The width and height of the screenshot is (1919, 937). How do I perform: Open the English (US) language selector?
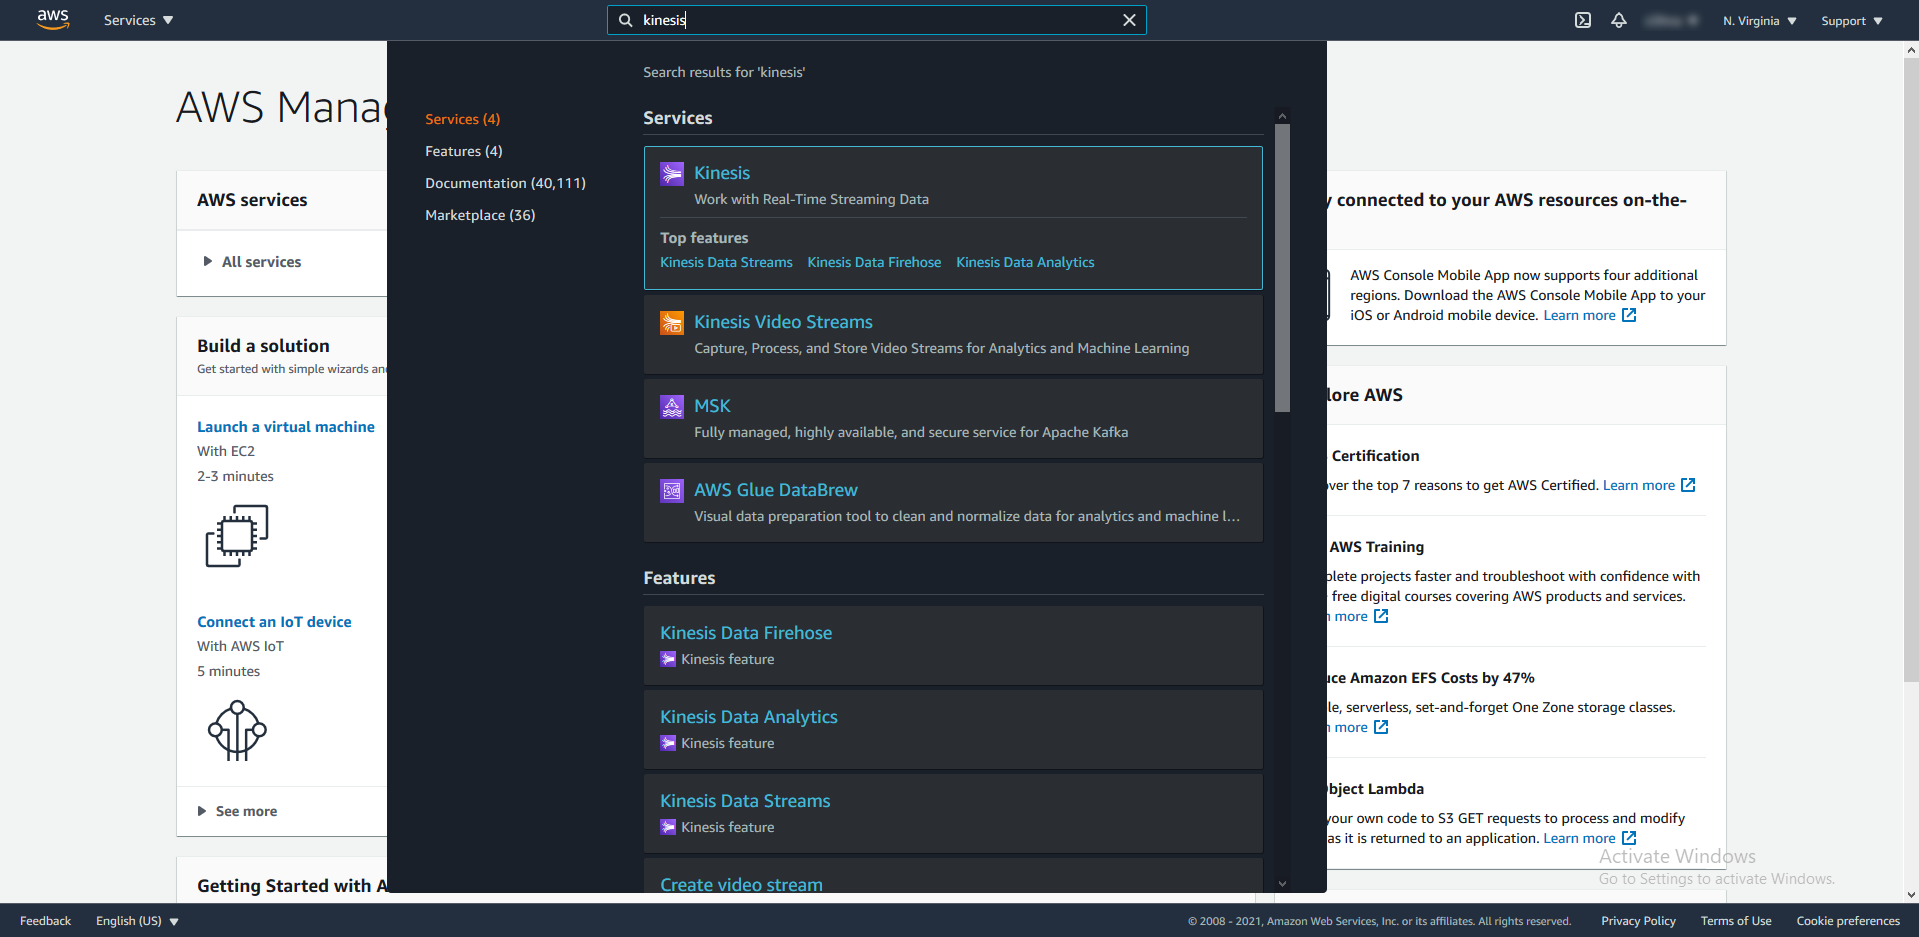137,921
